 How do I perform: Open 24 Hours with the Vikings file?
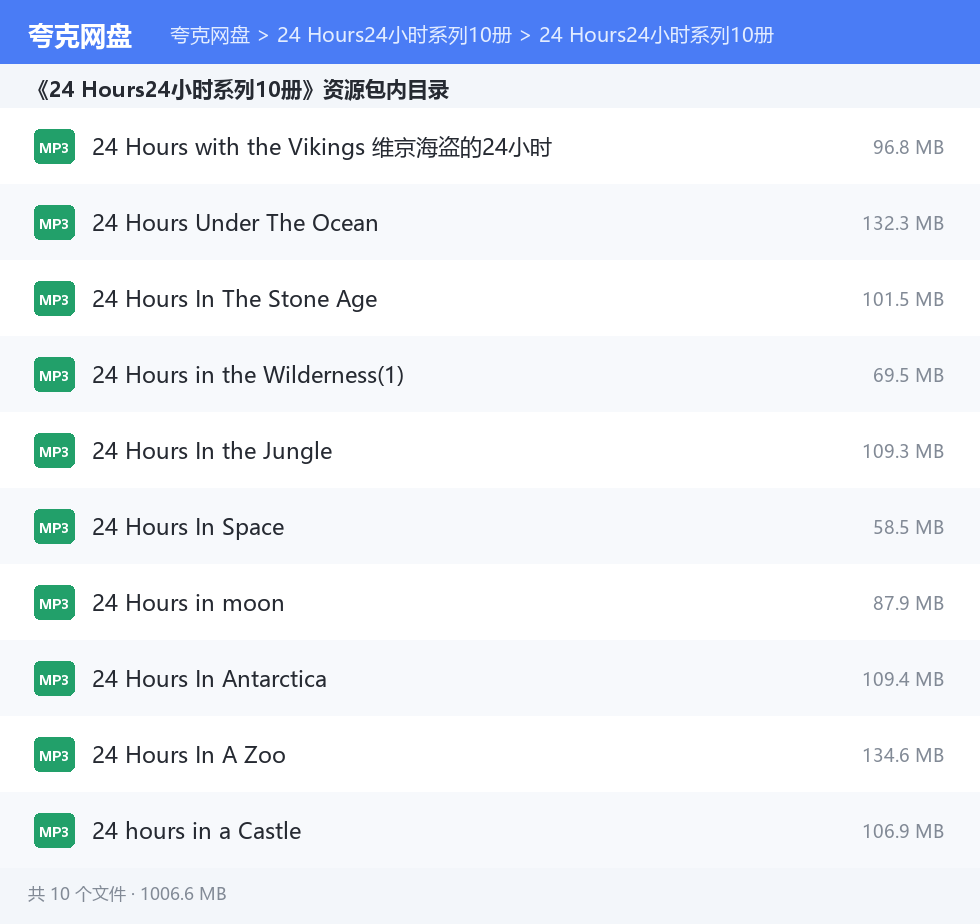pyautogui.click(x=322, y=147)
